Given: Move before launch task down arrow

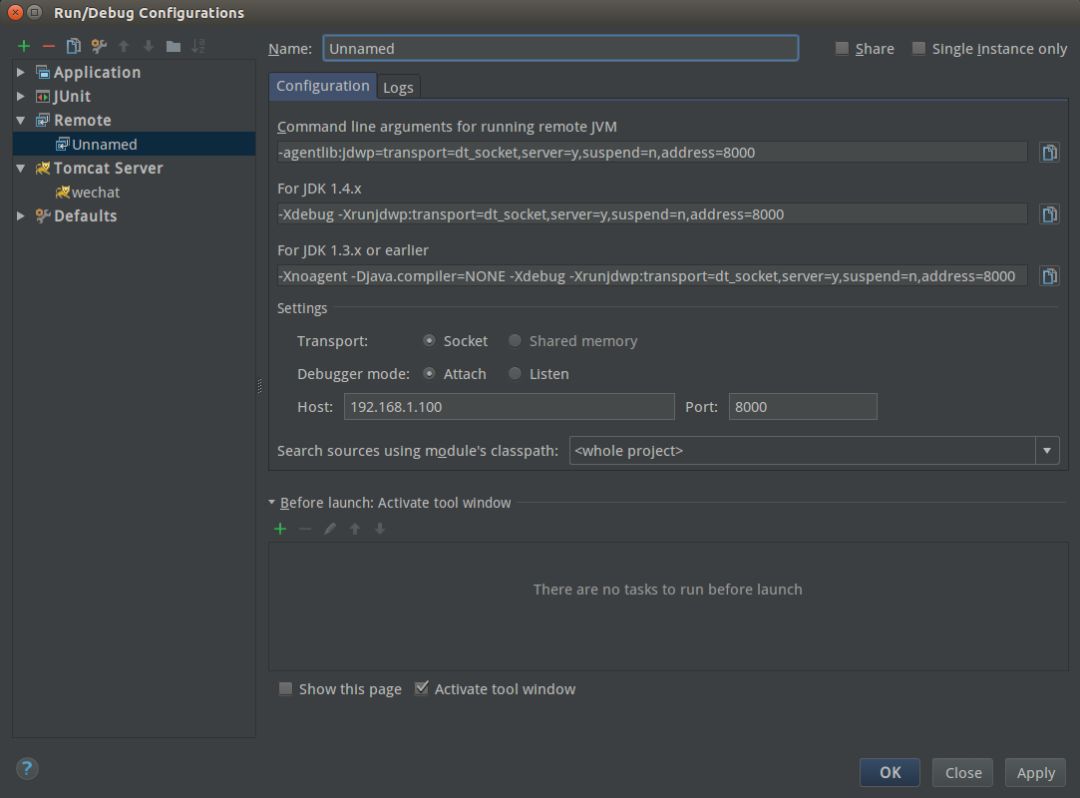Looking at the screenshot, I should [380, 529].
